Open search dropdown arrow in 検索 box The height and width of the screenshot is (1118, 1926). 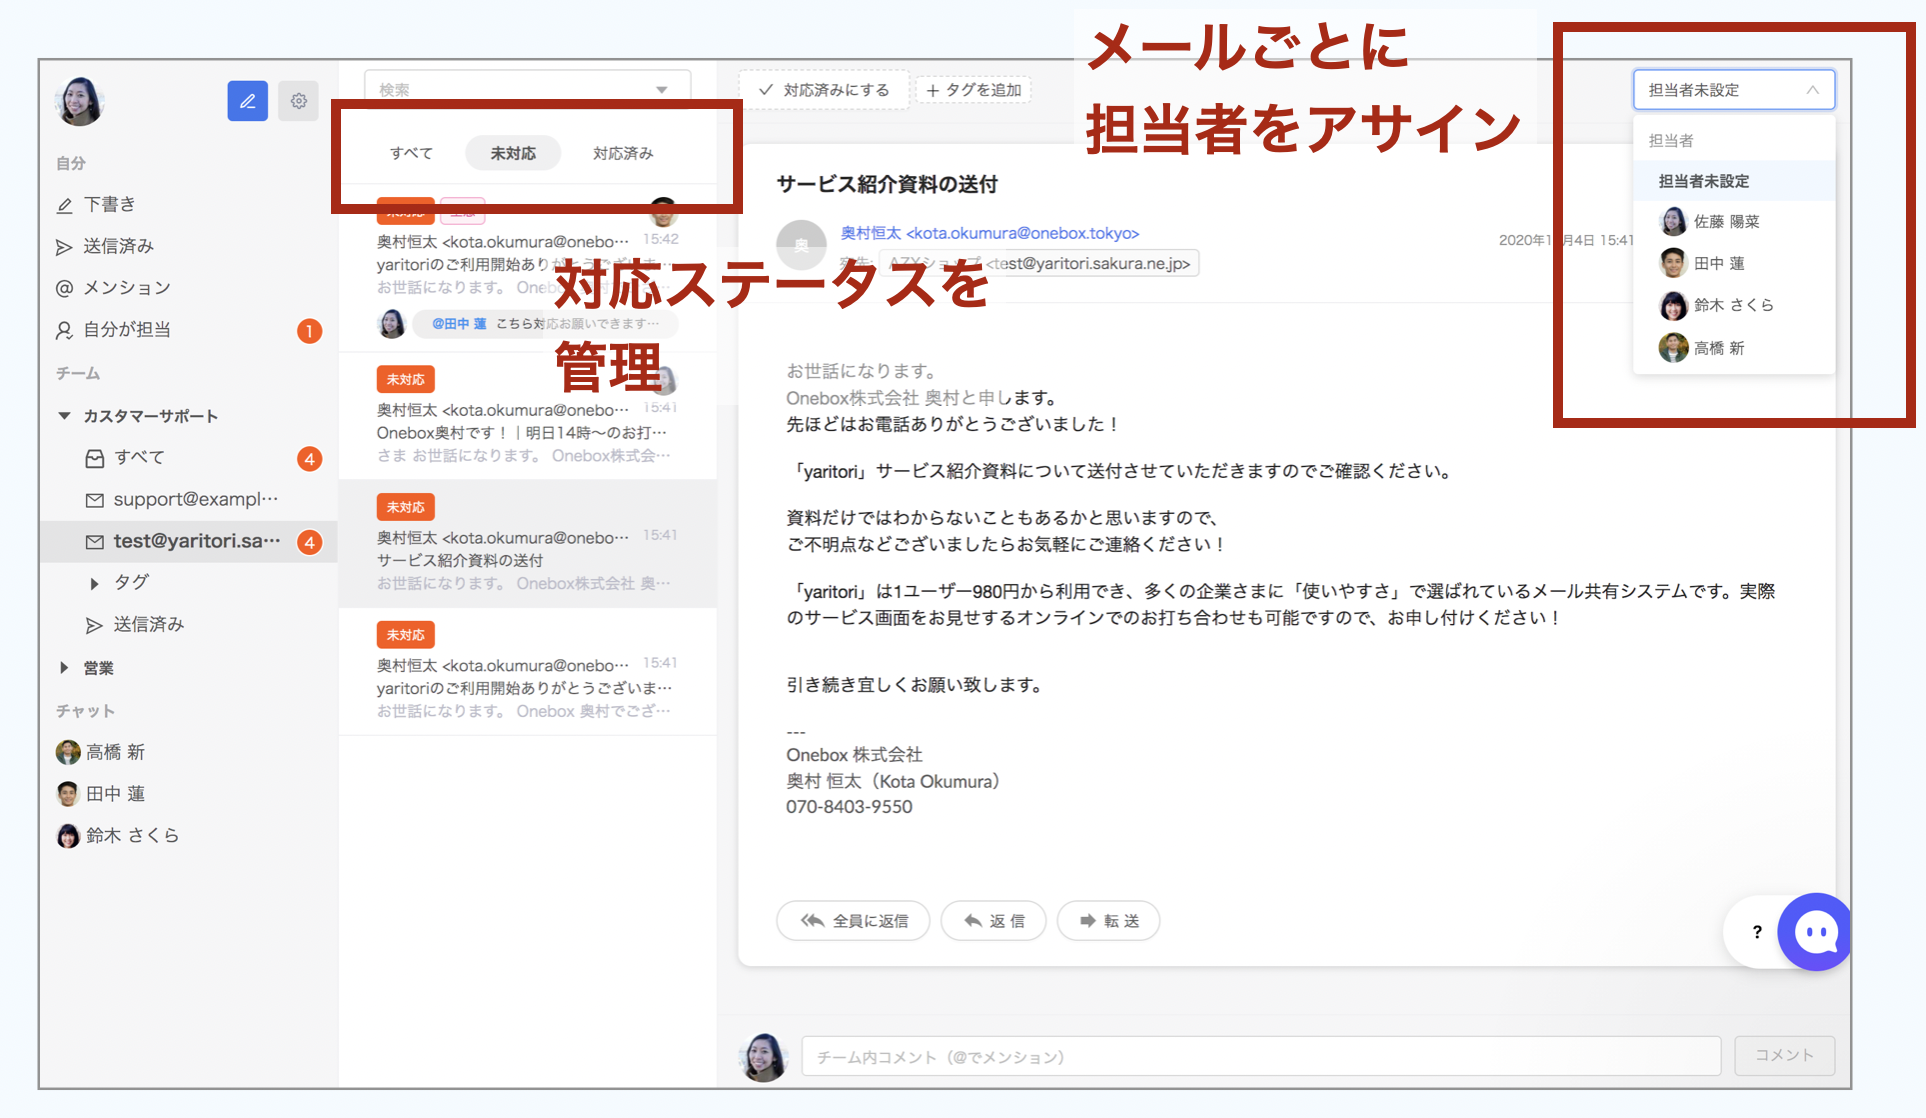coord(661,90)
